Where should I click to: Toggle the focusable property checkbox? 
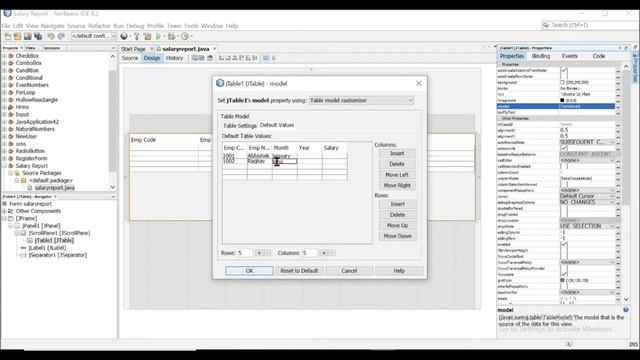[564, 274]
